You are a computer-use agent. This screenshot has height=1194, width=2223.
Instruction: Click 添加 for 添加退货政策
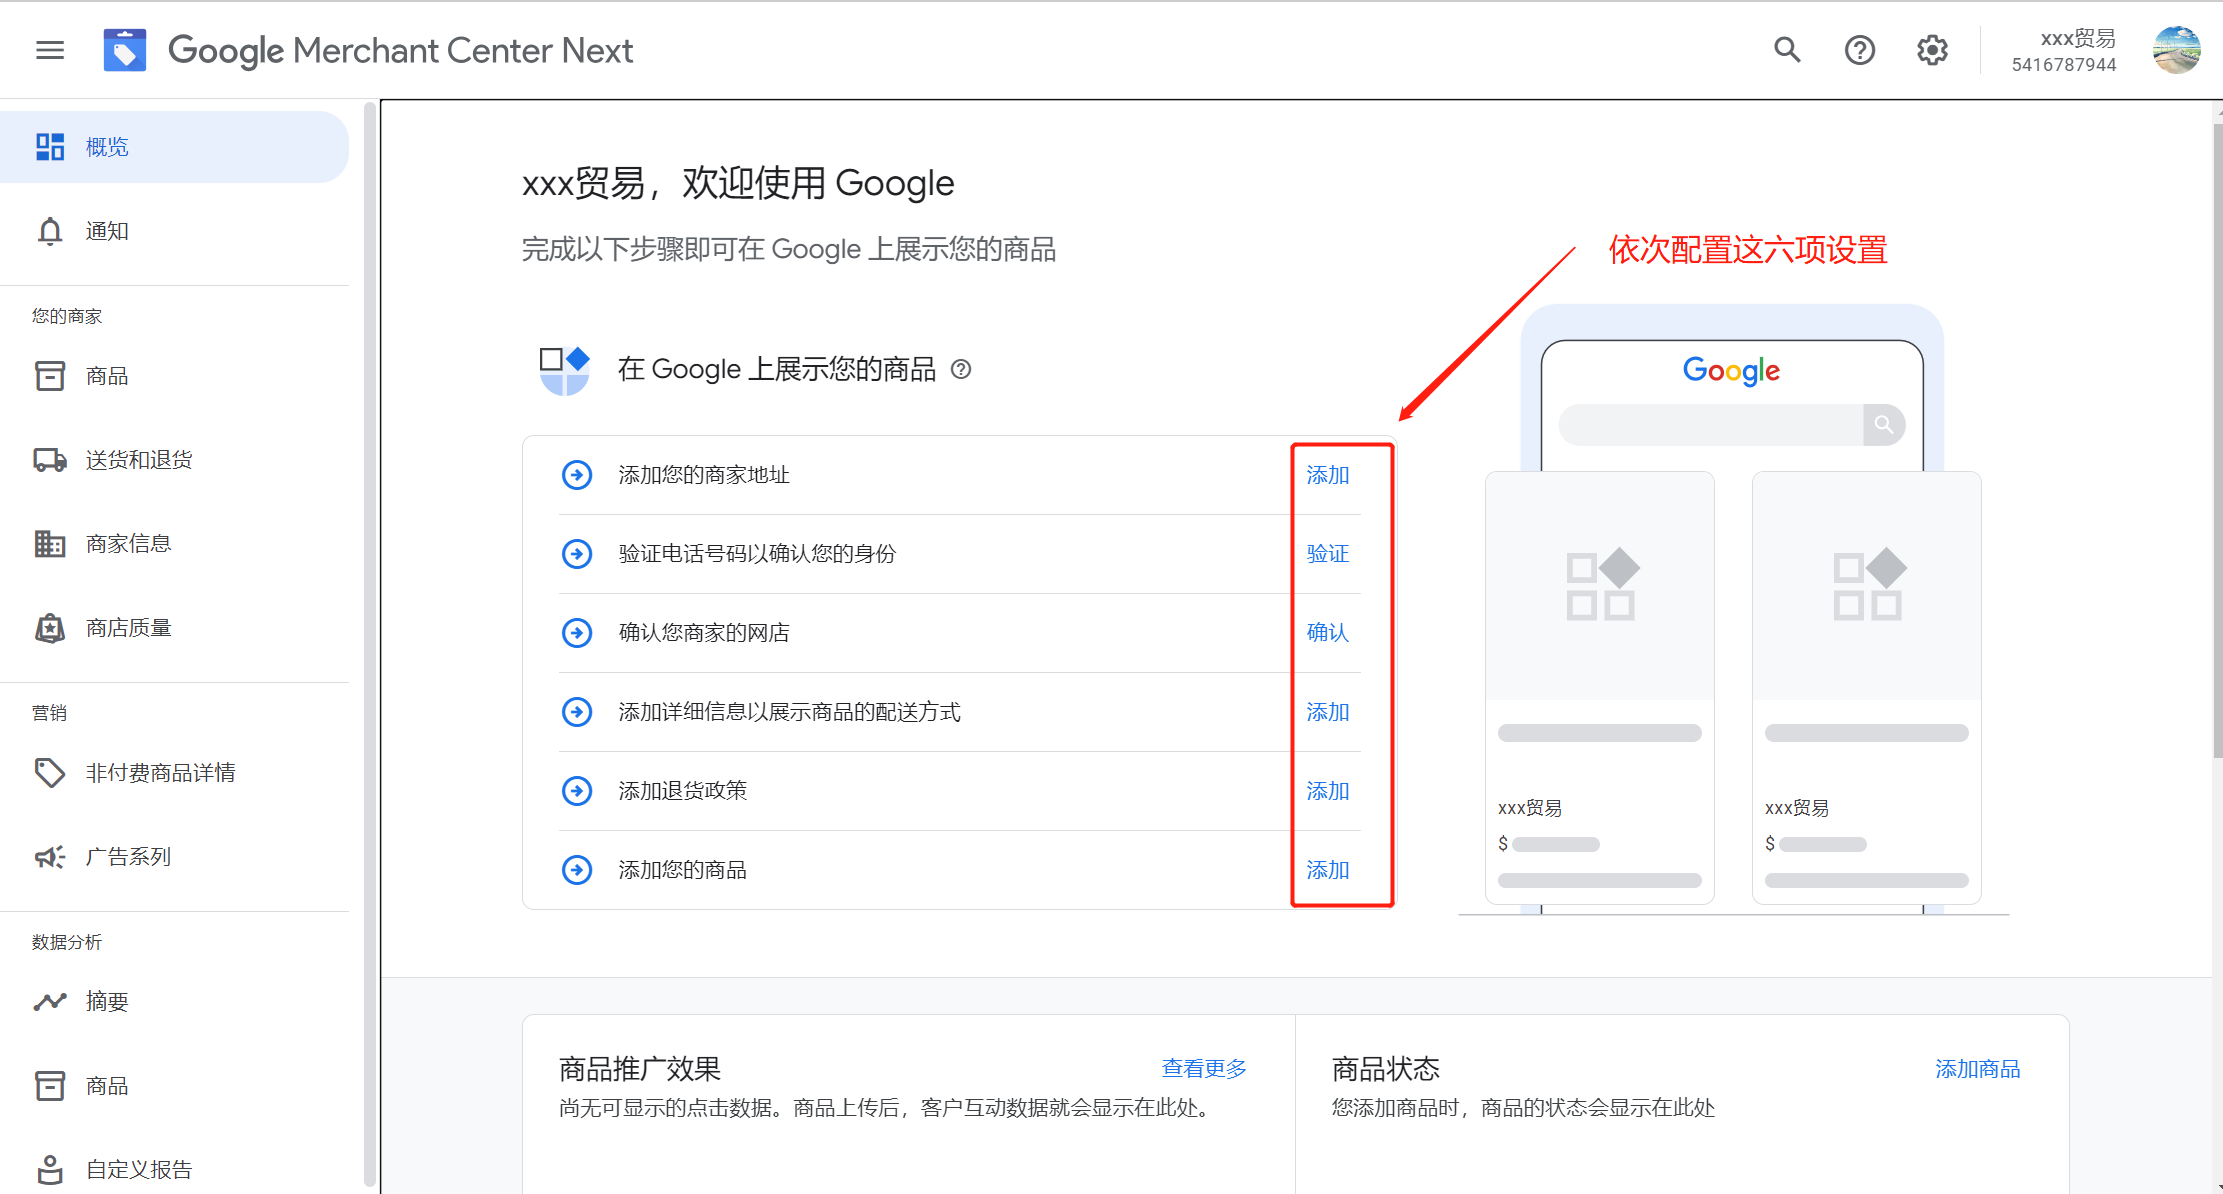pyautogui.click(x=1328, y=791)
